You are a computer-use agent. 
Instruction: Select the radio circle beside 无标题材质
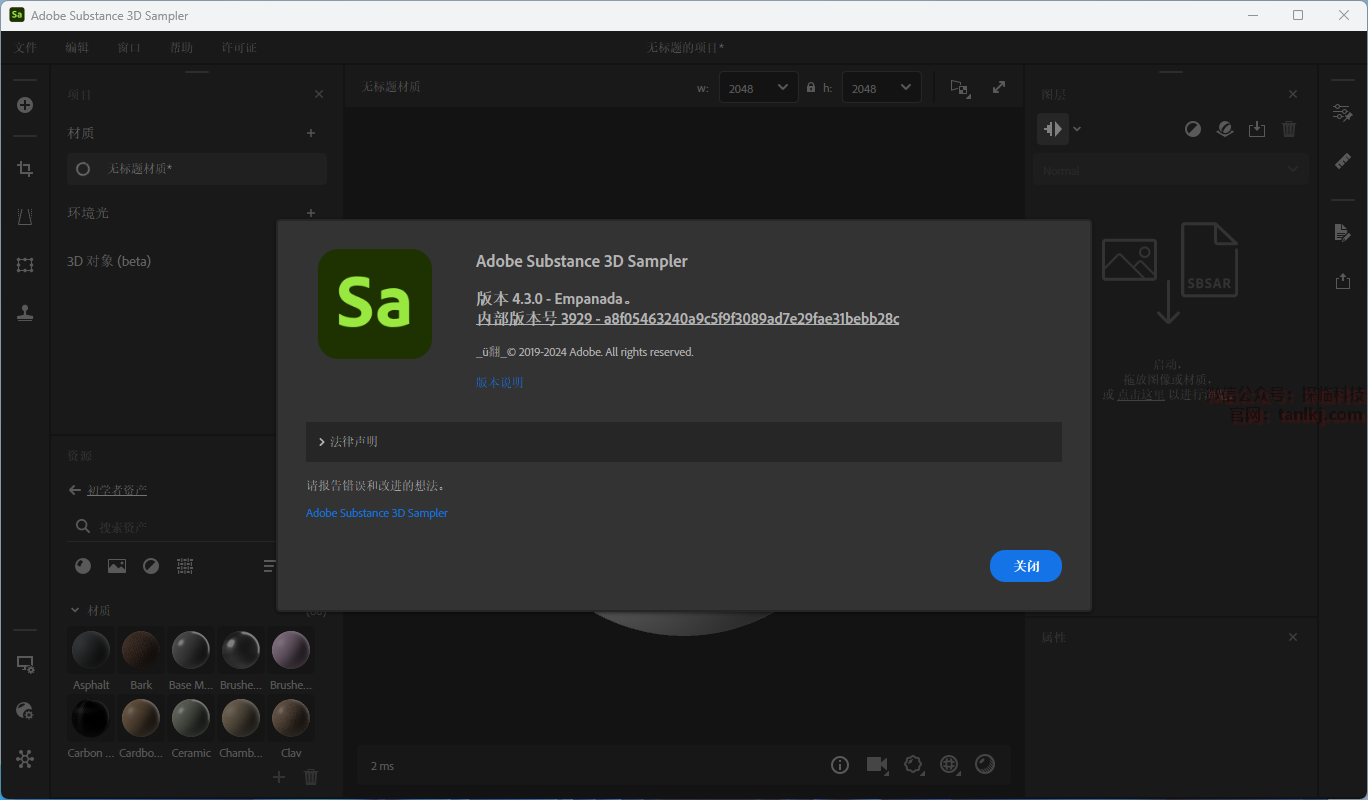(x=84, y=169)
